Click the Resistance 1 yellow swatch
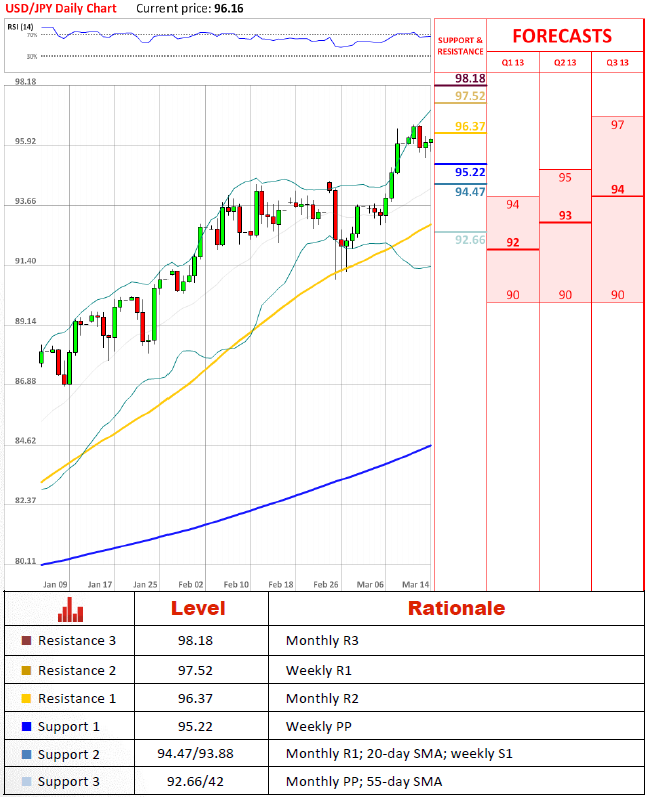Viewport: 646px width, 797px height. click(26, 698)
